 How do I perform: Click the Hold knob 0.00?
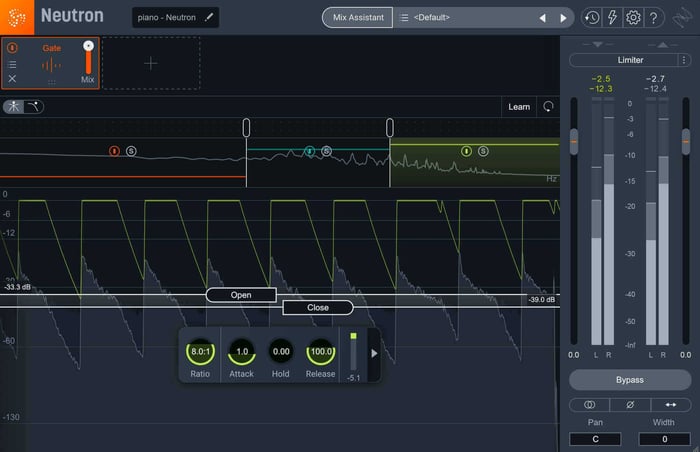[281, 352]
